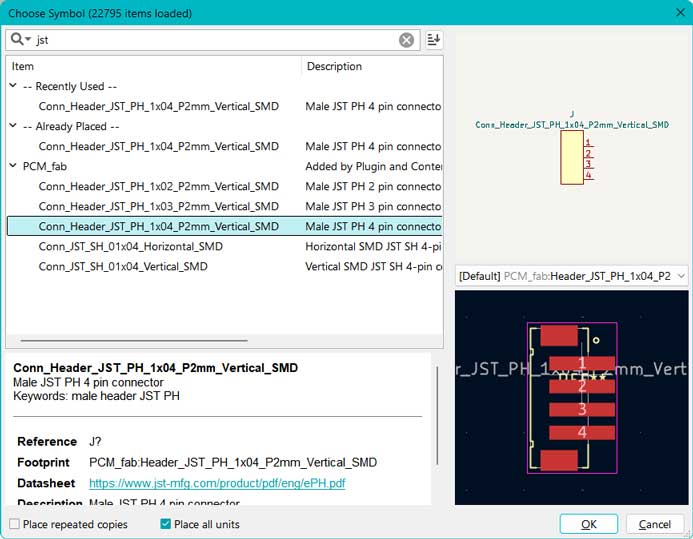Click the -- Recently Used -- label
The image size is (693, 539).
(x=70, y=86)
